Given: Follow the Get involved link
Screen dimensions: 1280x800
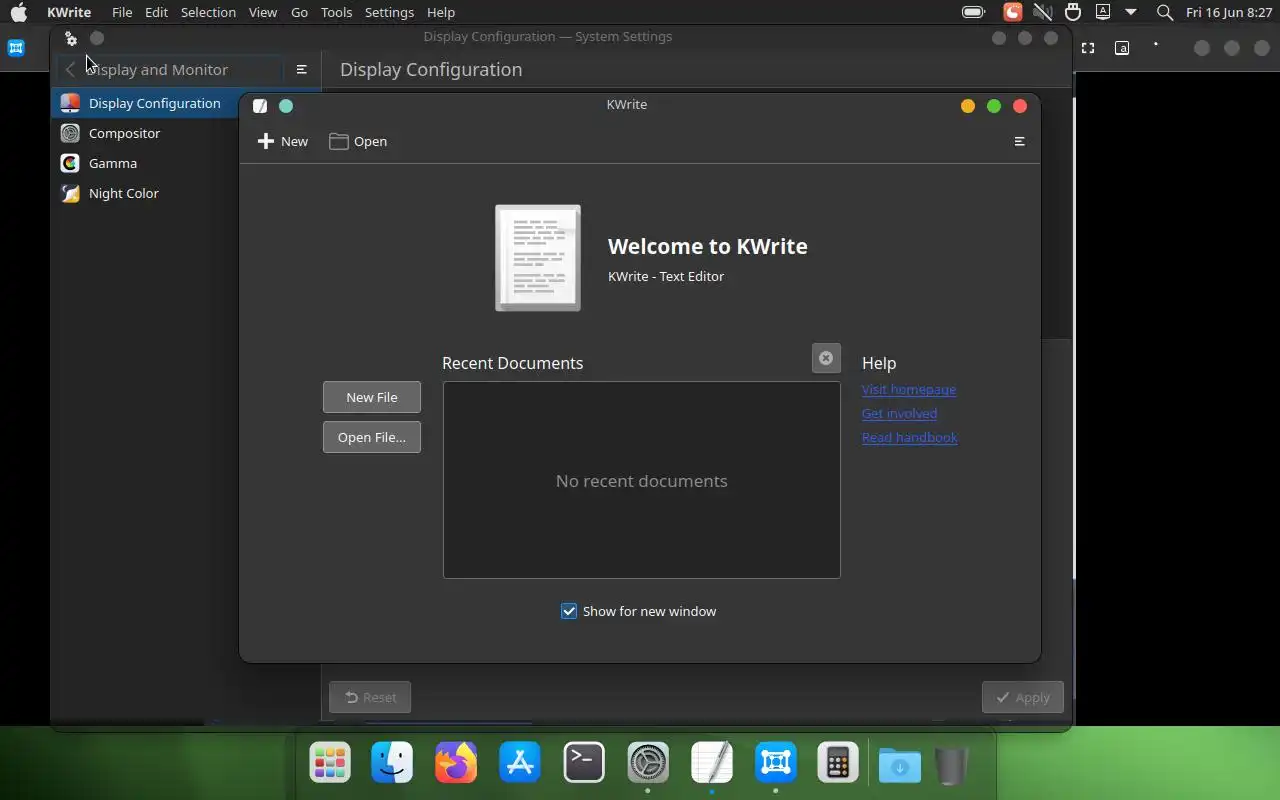Looking at the screenshot, I should [x=899, y=413].
